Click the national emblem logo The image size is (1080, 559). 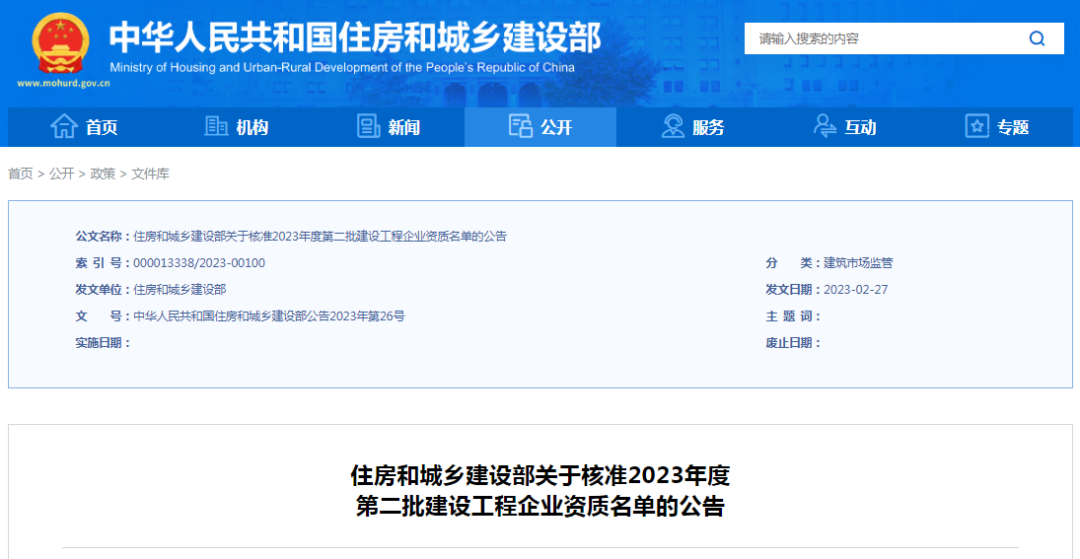coord(60,44)
